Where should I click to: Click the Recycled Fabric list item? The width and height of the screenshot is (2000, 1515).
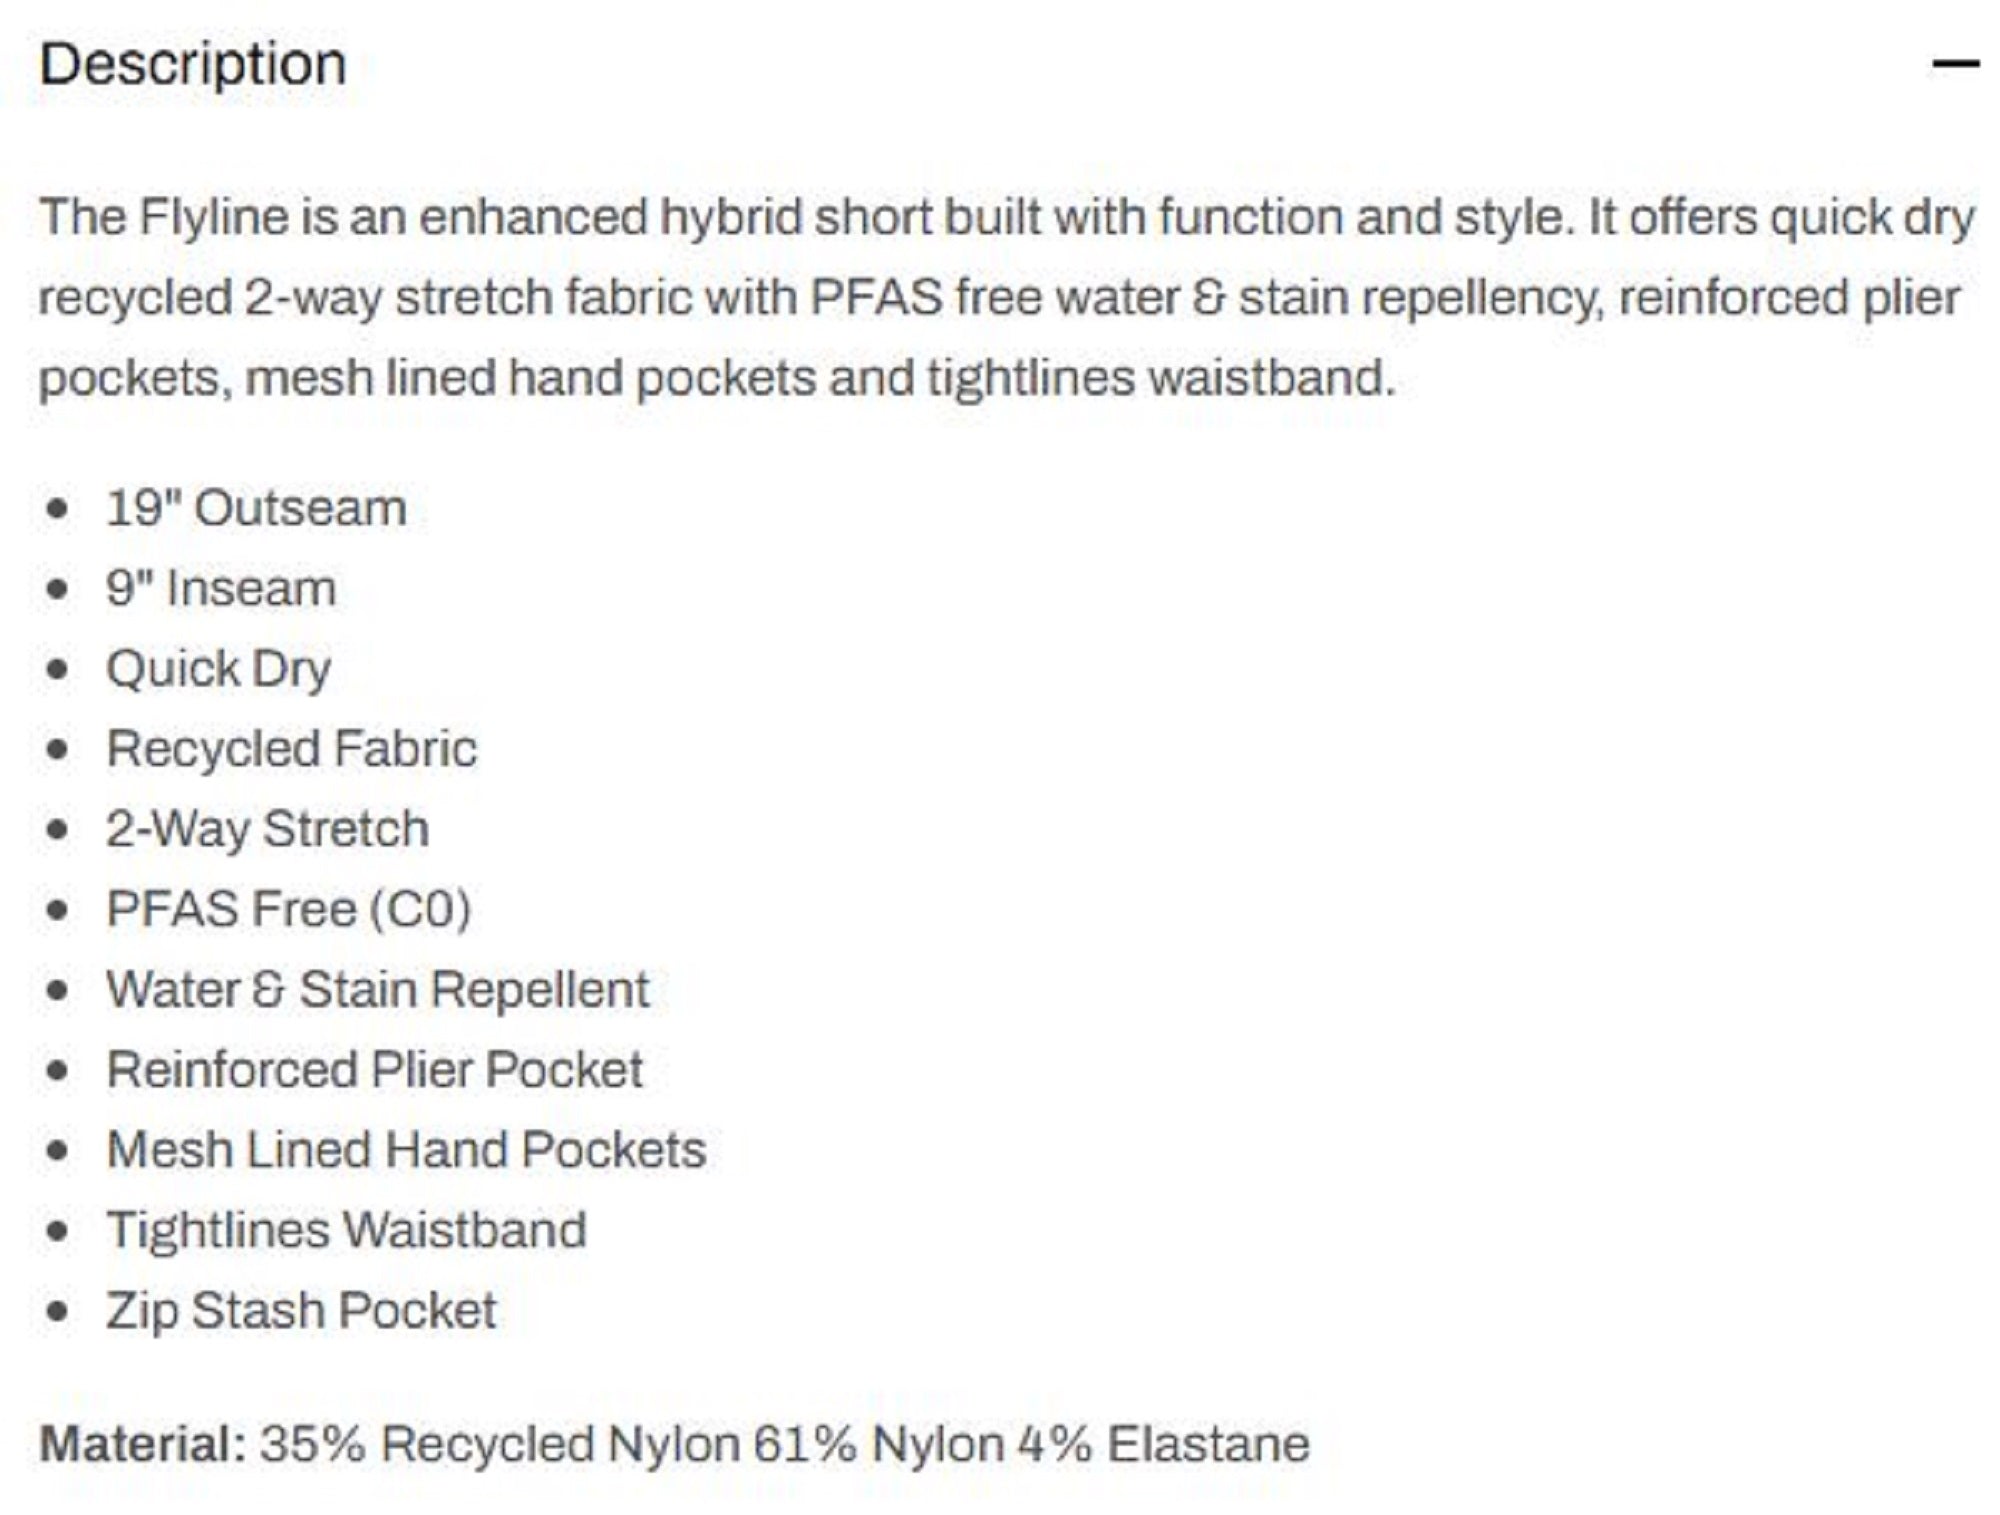(292, 749)
